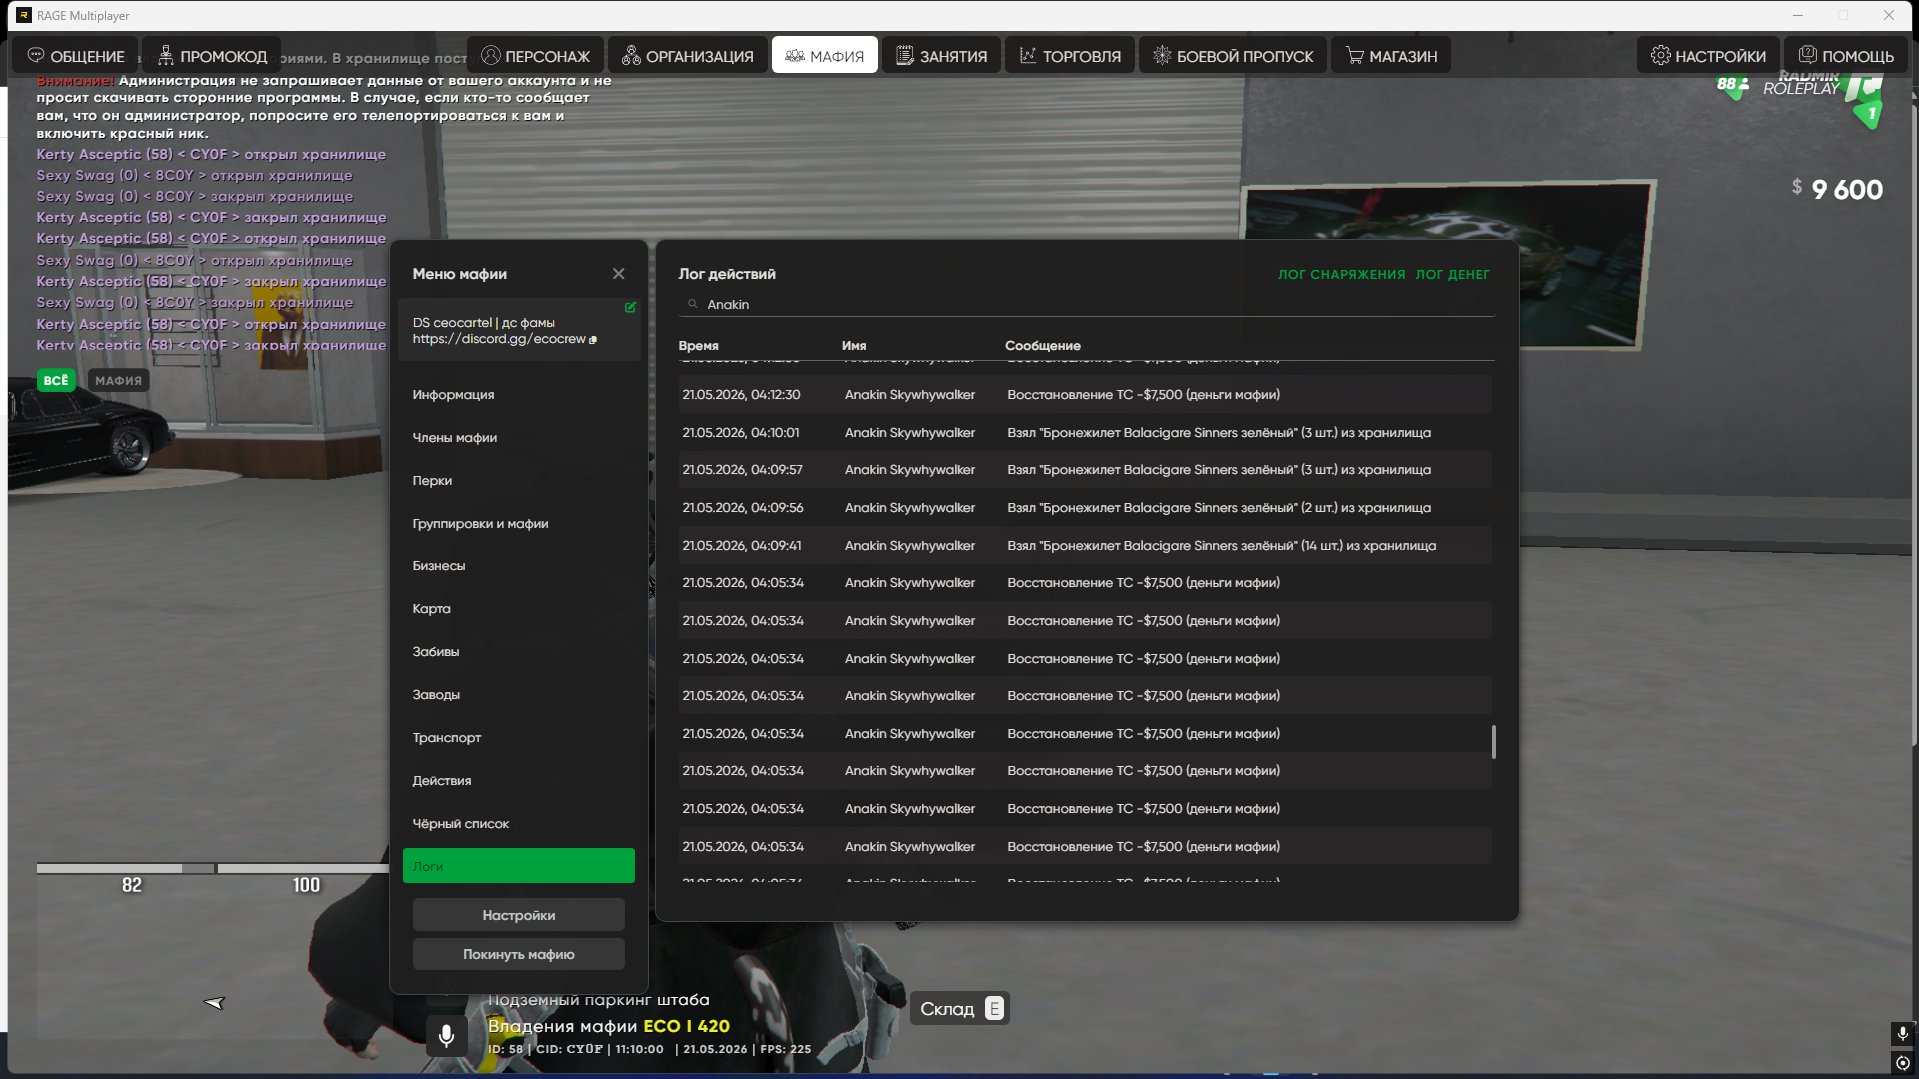Go to the ТОРГОВЛЯ tab
Viewport: 1919px width, 1079px height.
1070,56
